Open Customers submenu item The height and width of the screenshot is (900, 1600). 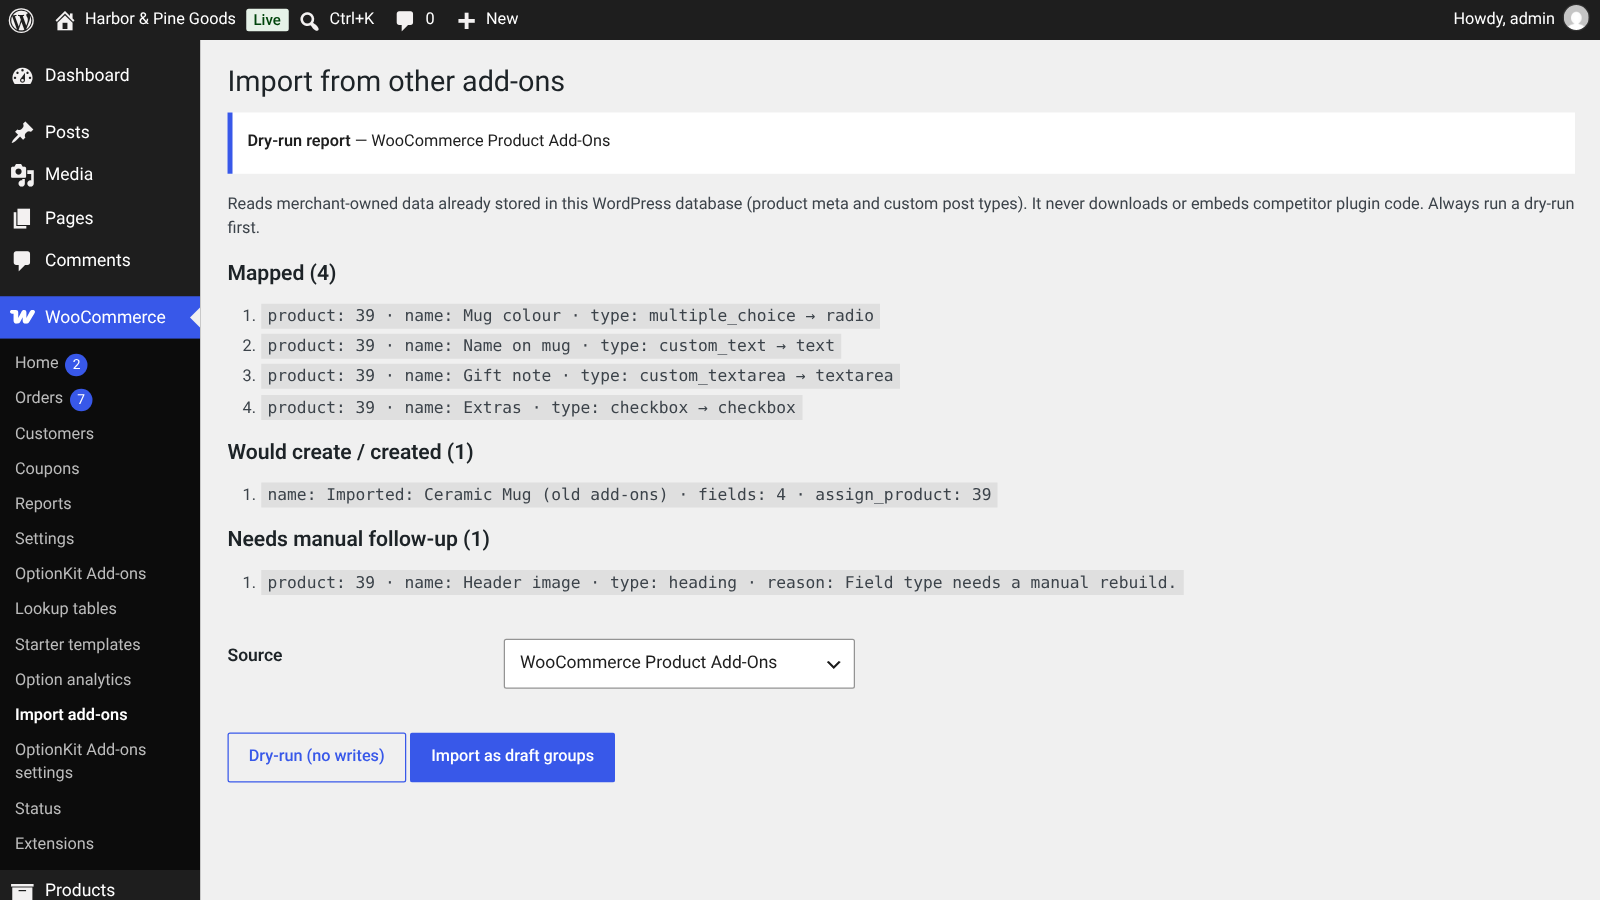54,434
